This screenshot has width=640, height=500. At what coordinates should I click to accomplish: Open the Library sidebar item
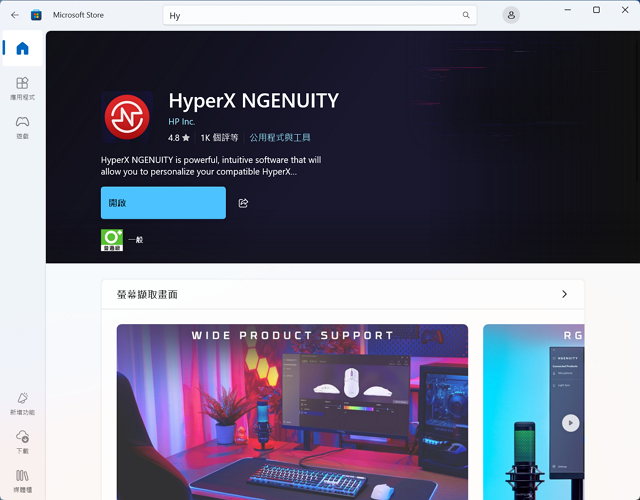22,481
